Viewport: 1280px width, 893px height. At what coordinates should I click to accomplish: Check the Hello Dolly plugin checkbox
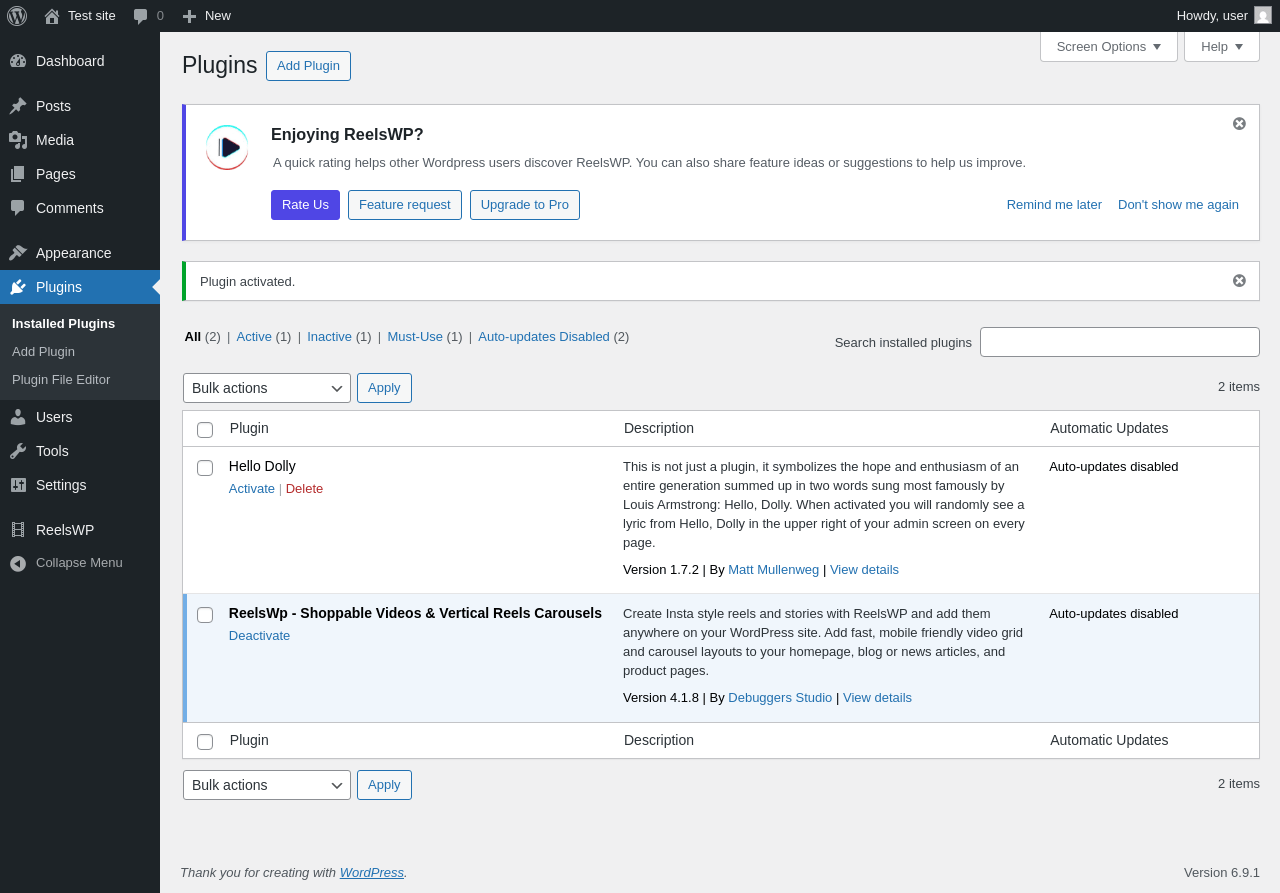tap(205, 468)
